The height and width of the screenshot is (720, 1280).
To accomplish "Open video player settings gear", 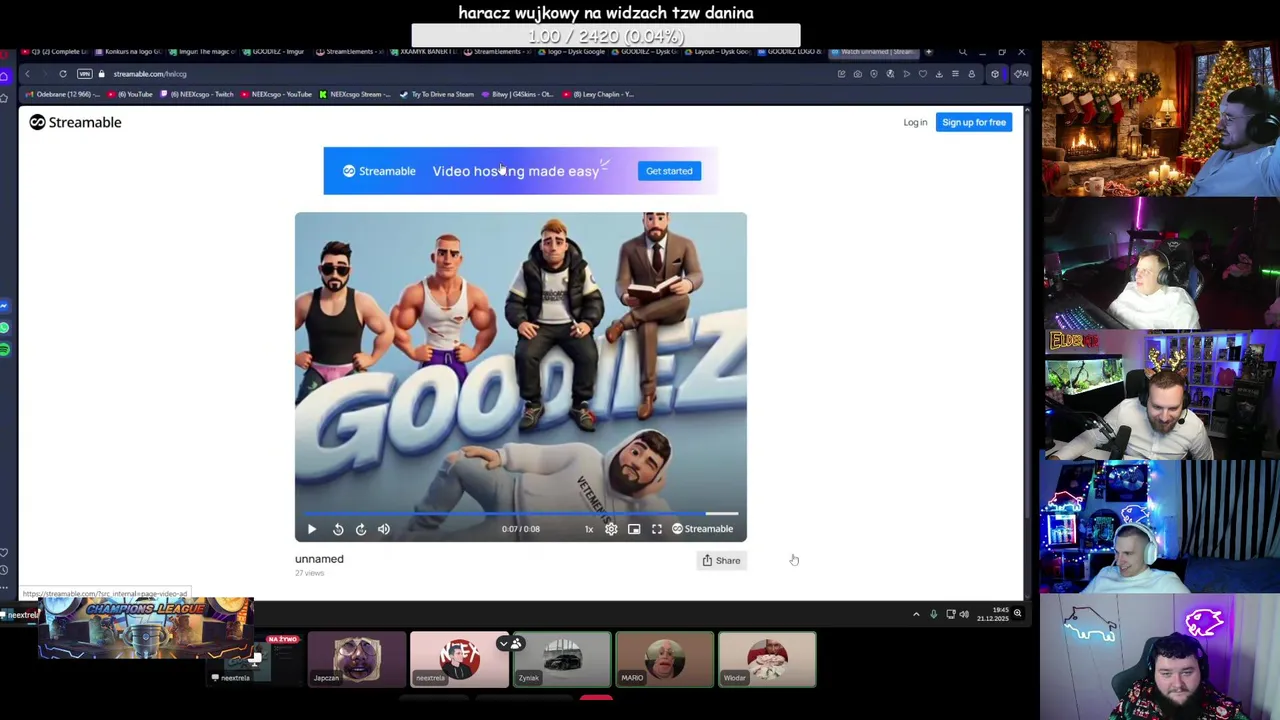I will pos(611,529).
